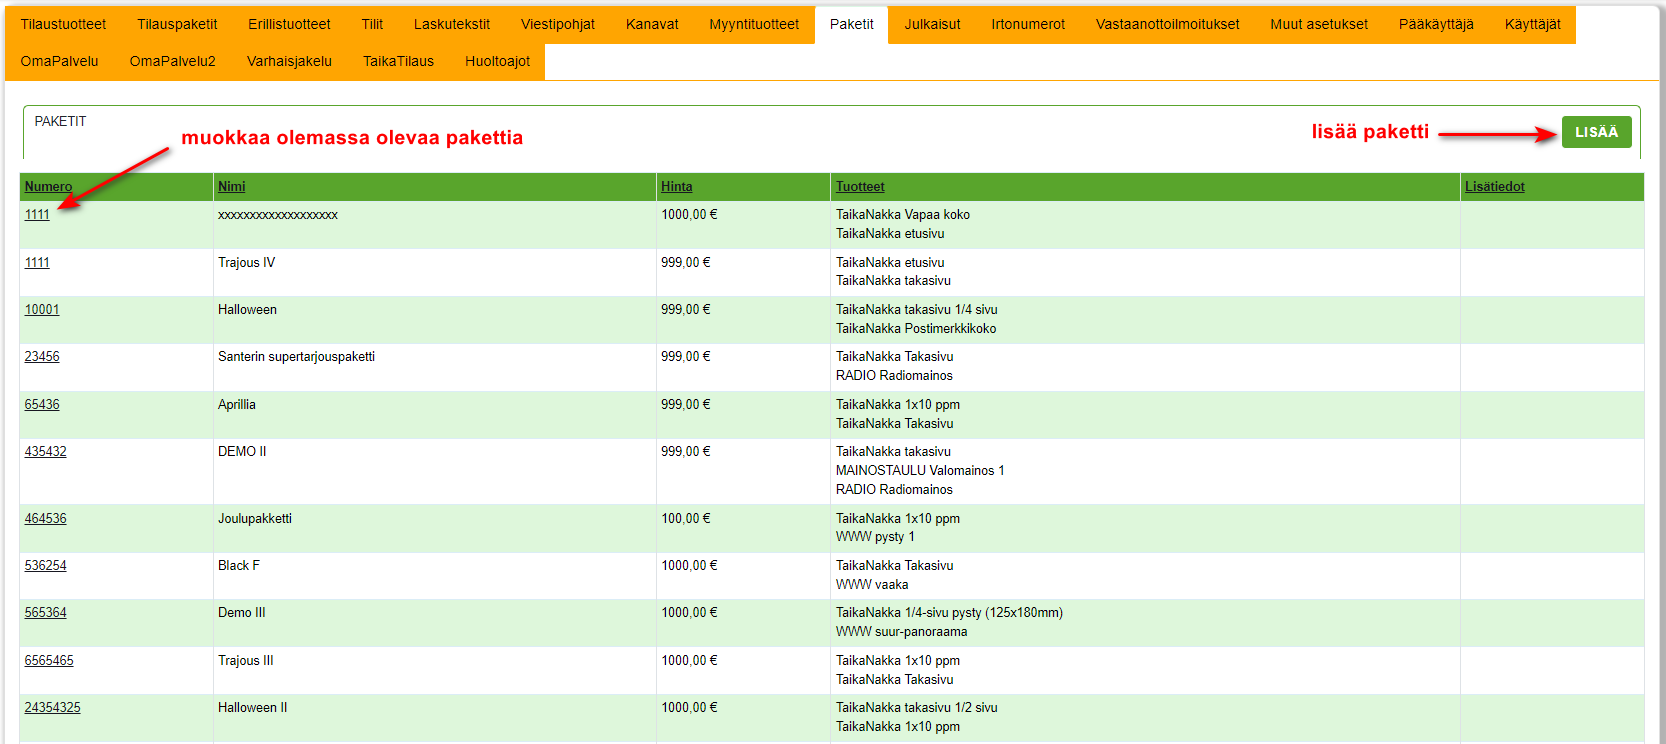Sort by the Tuotteet column header
Image resolution: width=1666 pixels, height=744 pixels.
coord(860,187)
